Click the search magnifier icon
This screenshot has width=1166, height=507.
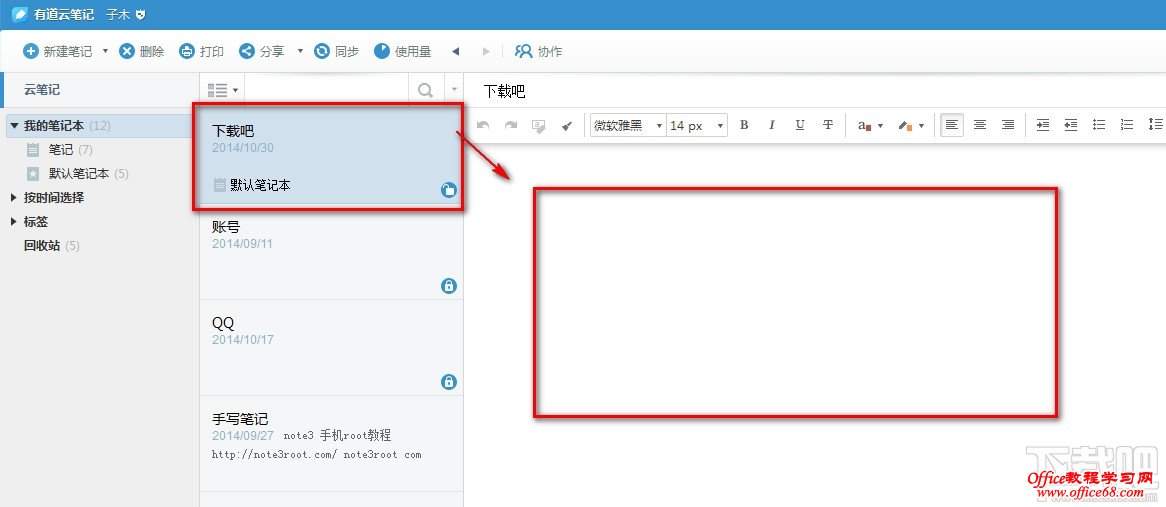pyautogui.click(x=425, y=90)
